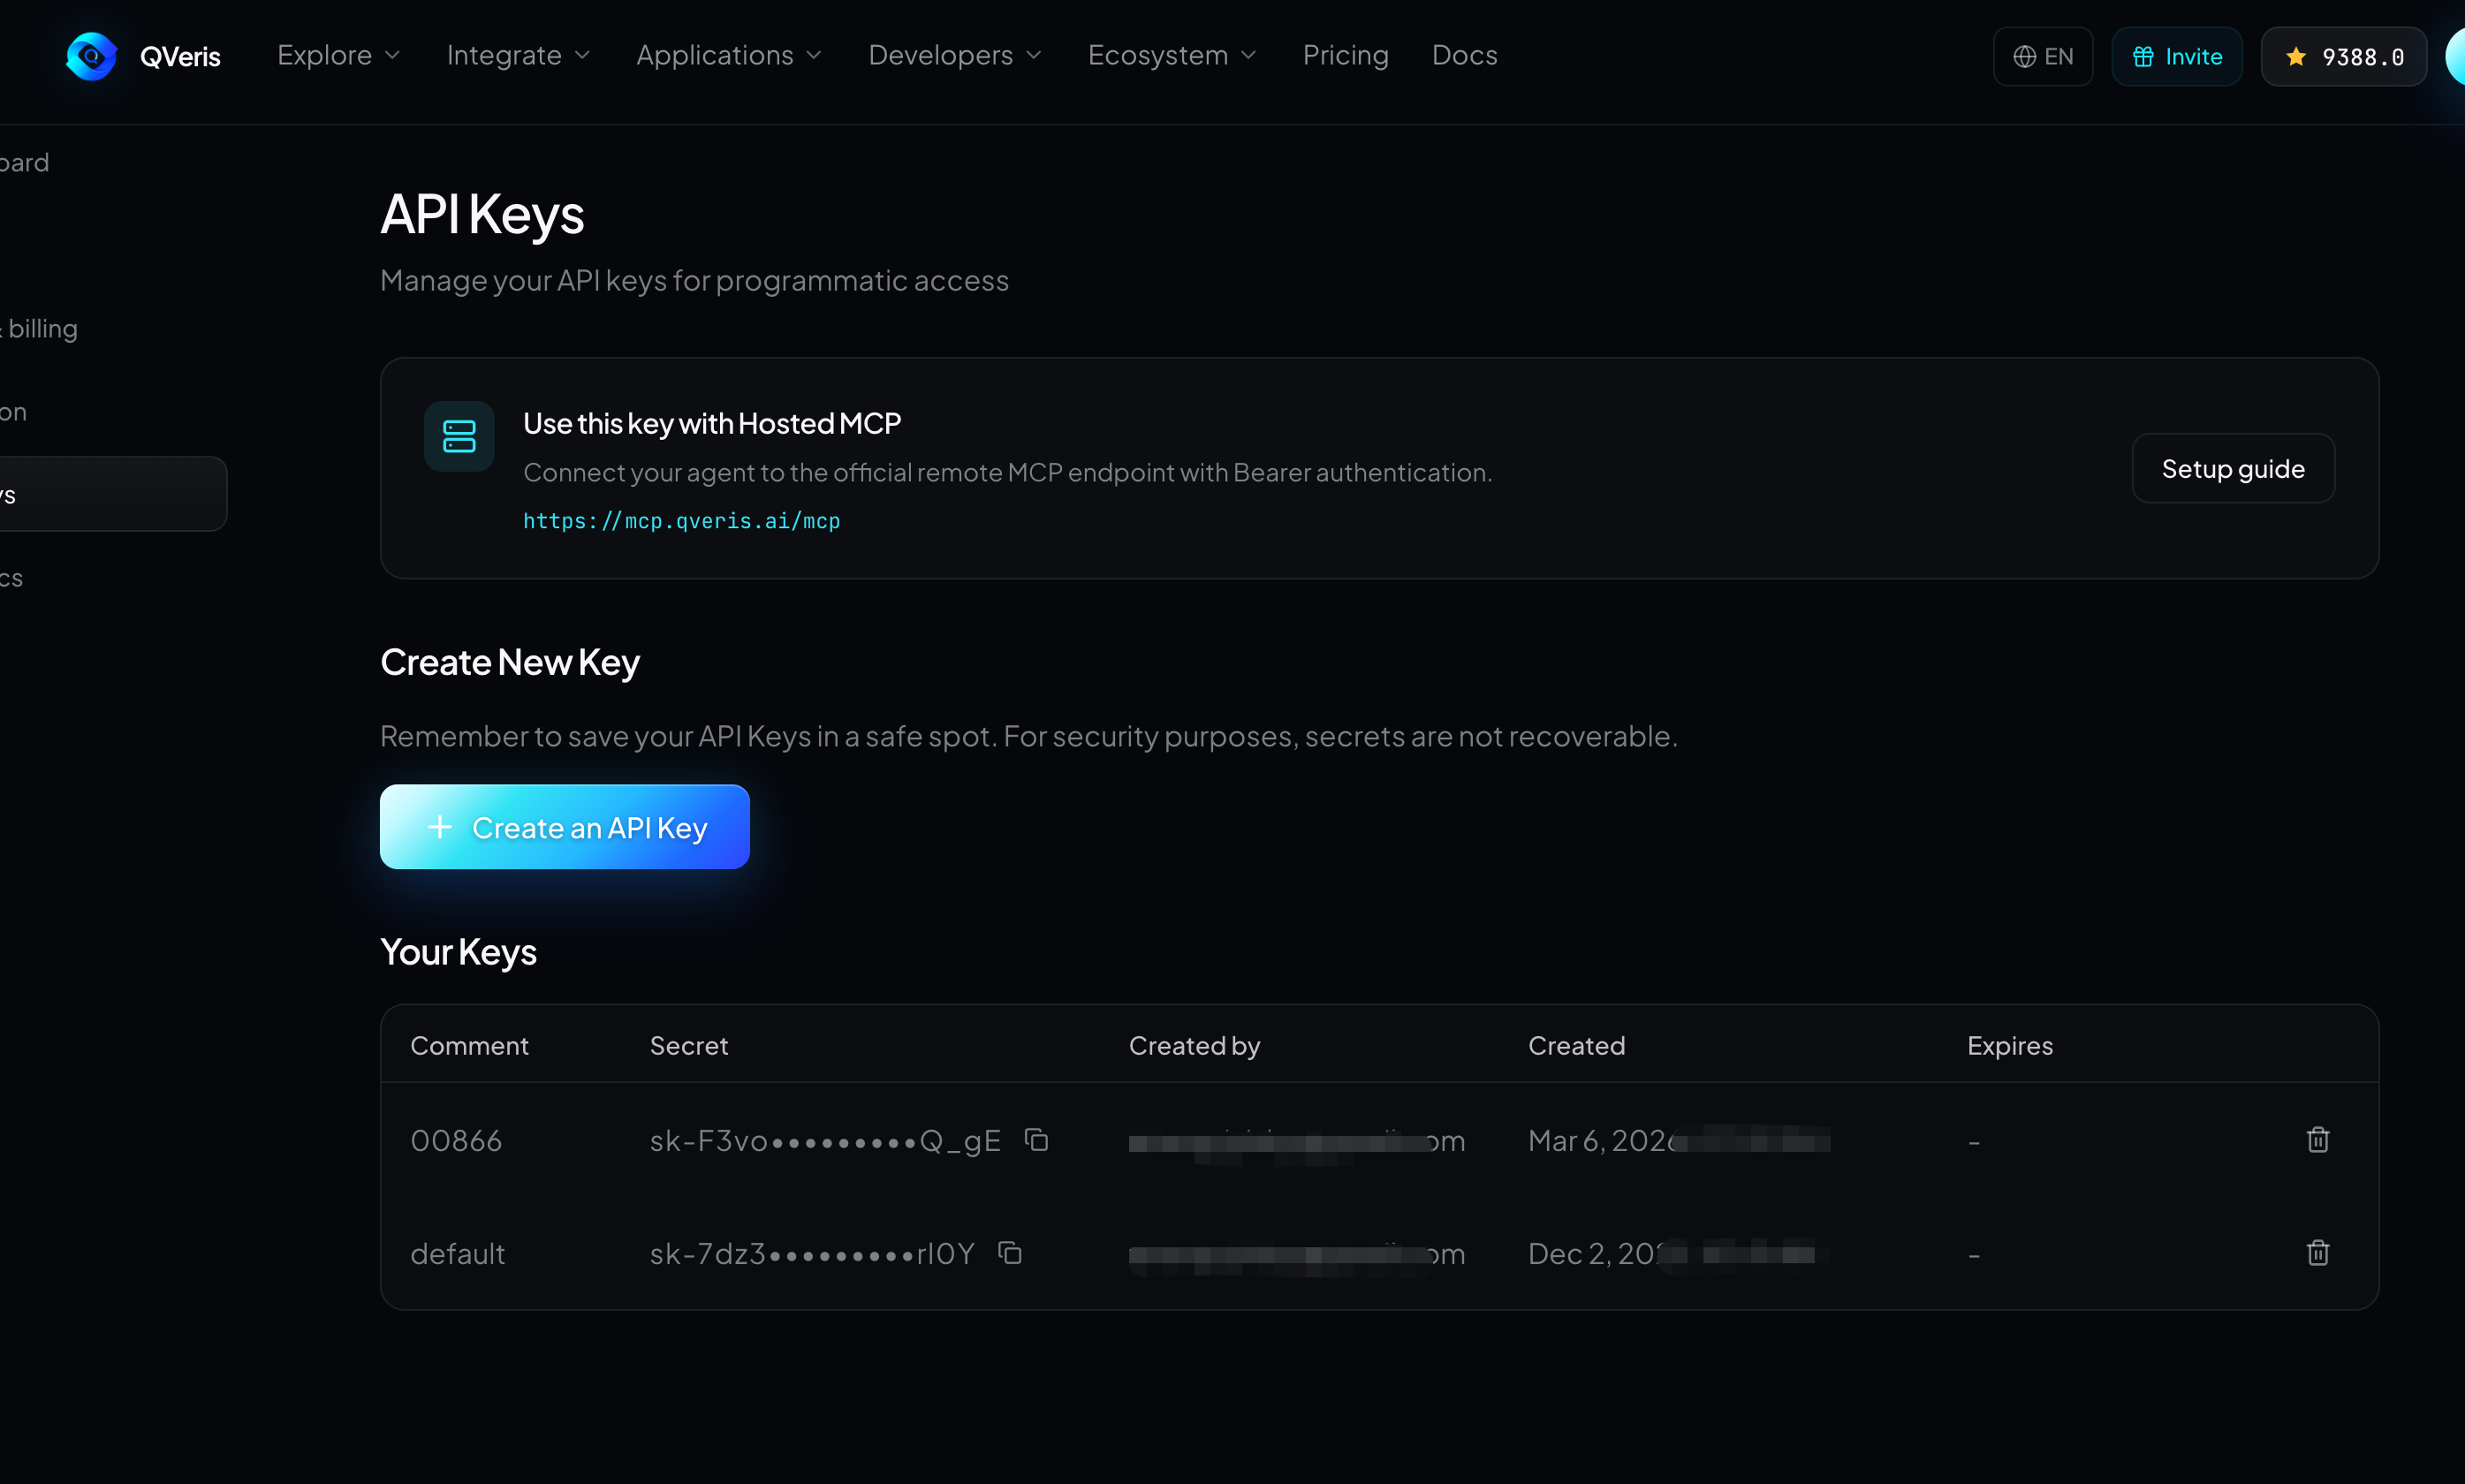Click the default comment cell
This screenshot has height=1484, width=2465.
coord(457,1253)
